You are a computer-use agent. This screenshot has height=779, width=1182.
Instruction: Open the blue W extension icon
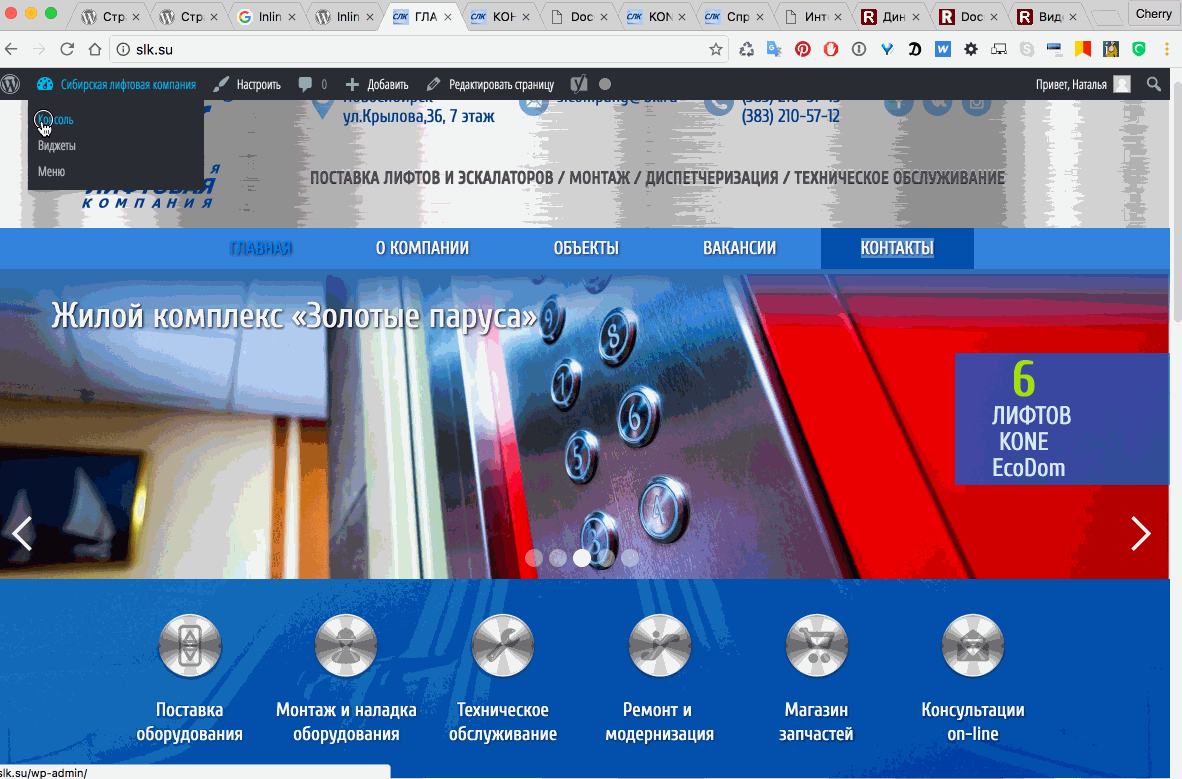[x=943, y=49]
